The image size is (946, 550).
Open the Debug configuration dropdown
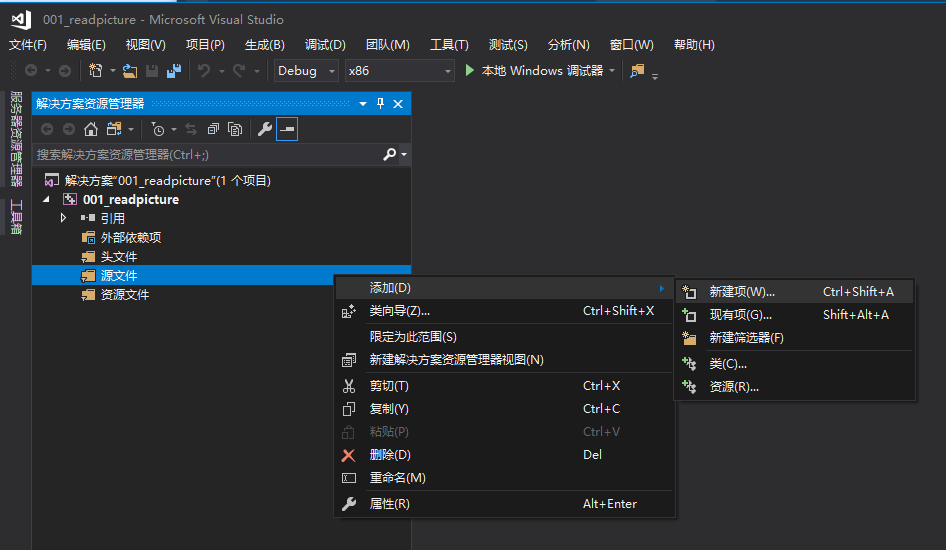(x=306, y=71)
